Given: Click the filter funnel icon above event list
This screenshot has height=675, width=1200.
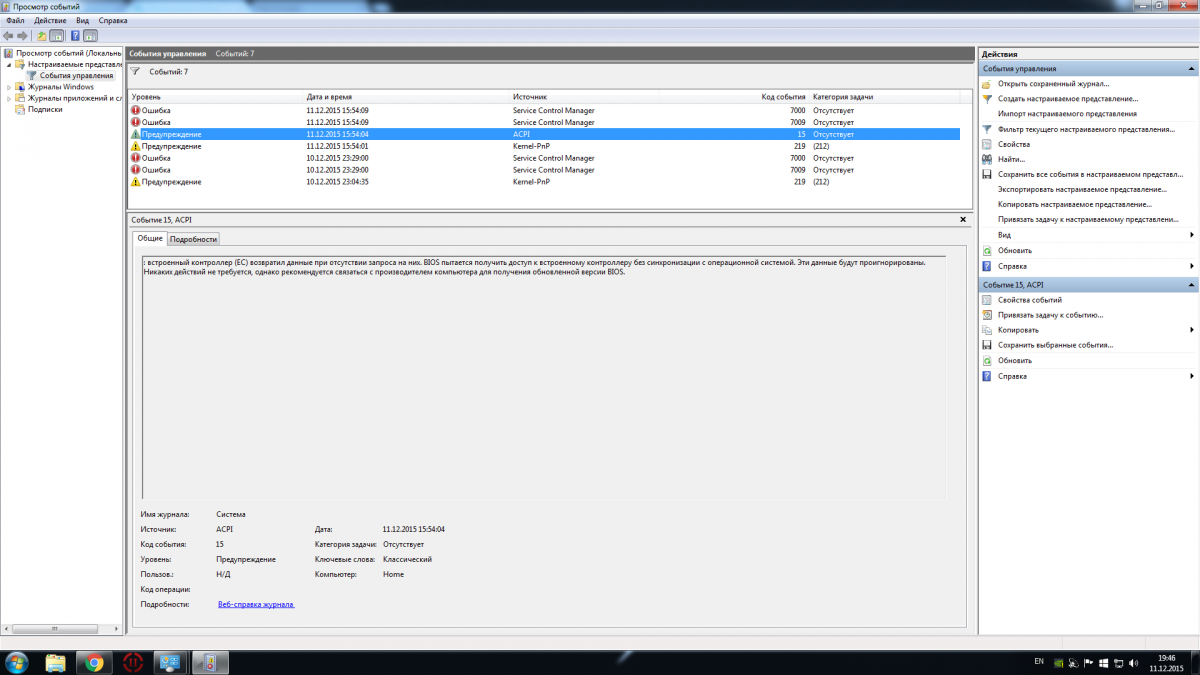Looking at the screenshot, I should click(136, 72).
